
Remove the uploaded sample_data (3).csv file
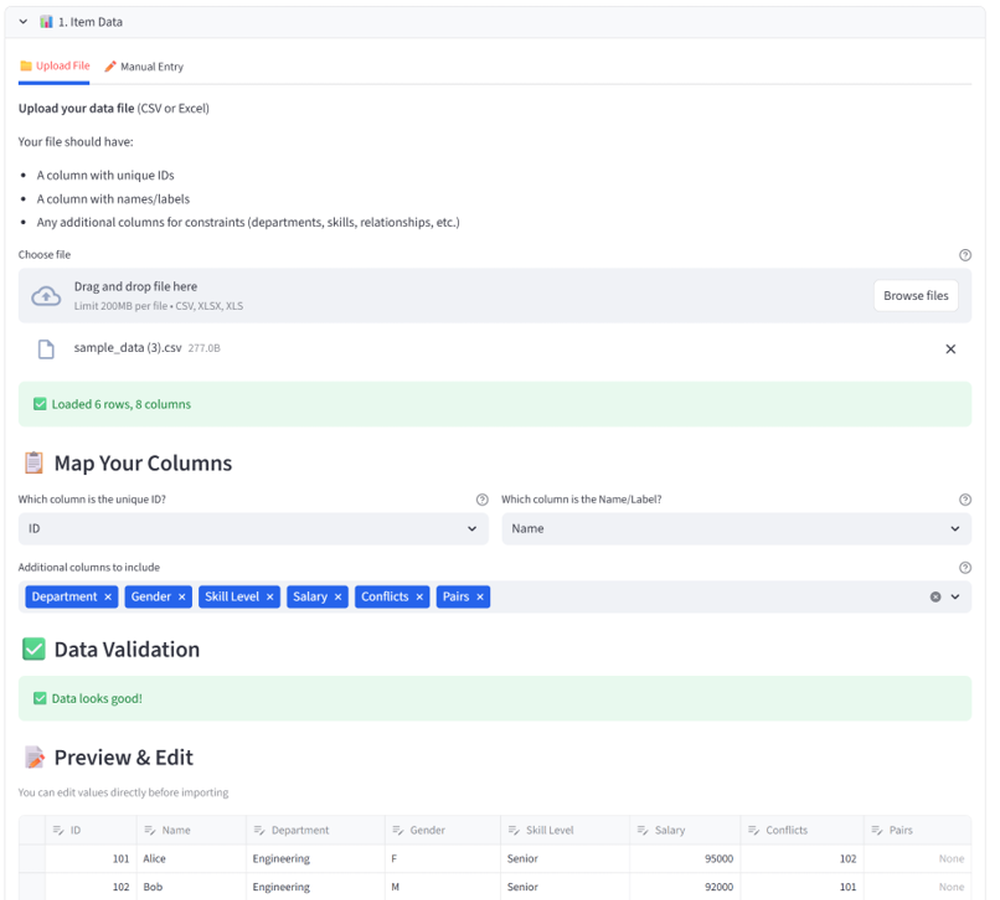click(950, 349)
